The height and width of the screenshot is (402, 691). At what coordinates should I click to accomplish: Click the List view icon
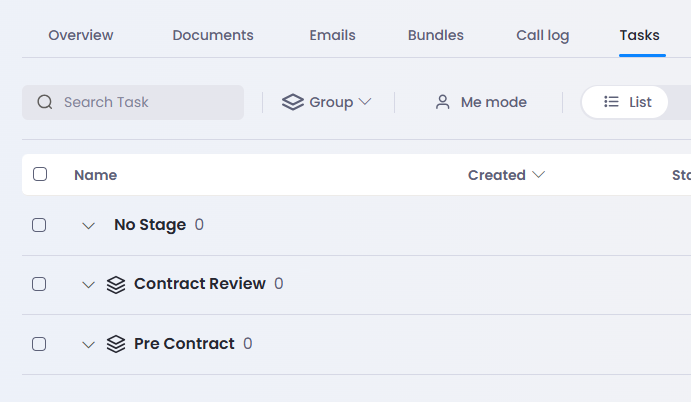coord(611,102)
